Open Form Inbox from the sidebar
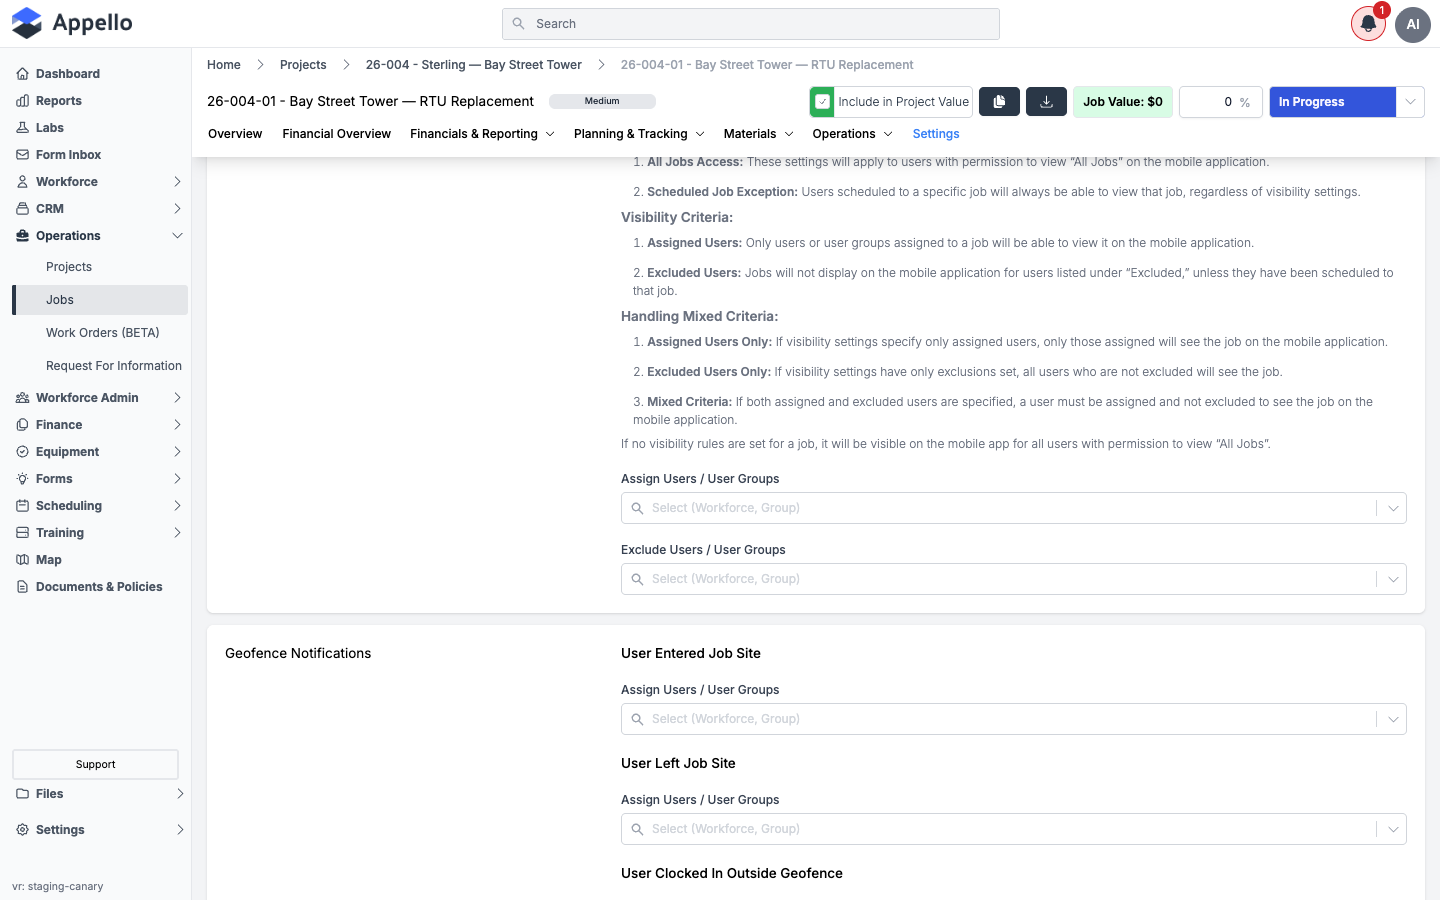1440x900 pixels. 68,155
